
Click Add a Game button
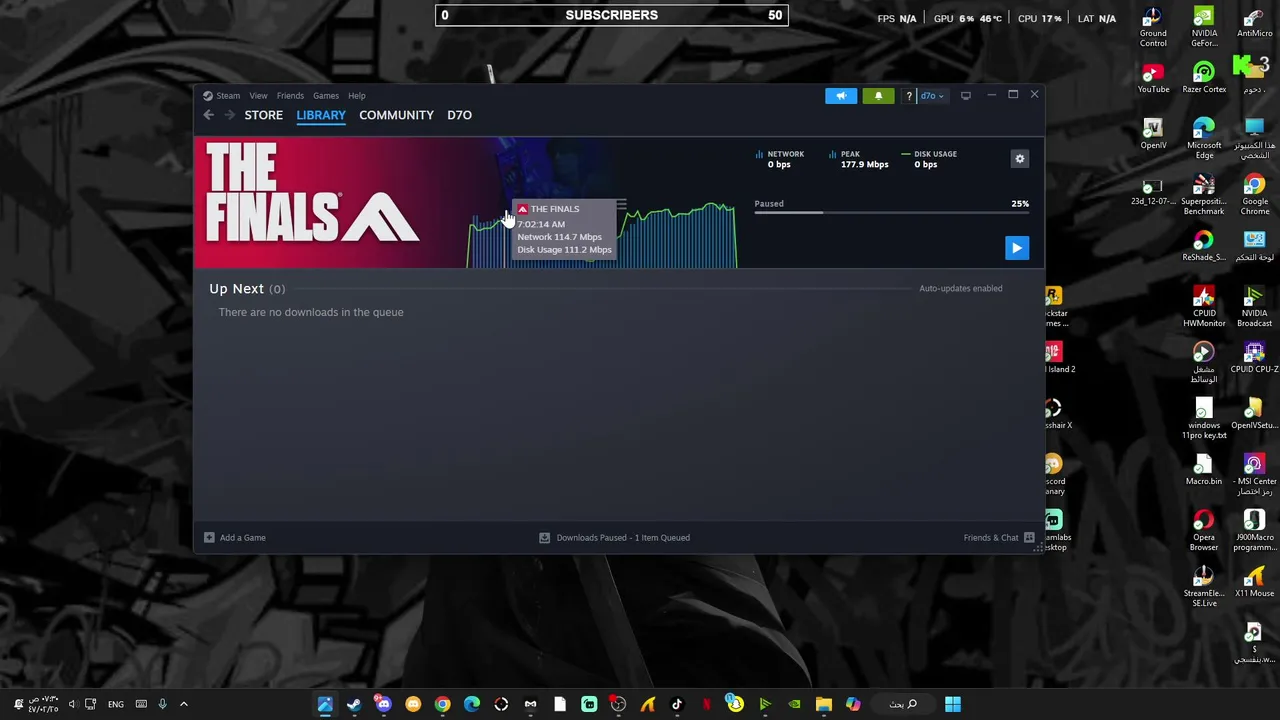click(x=235, y=538)
